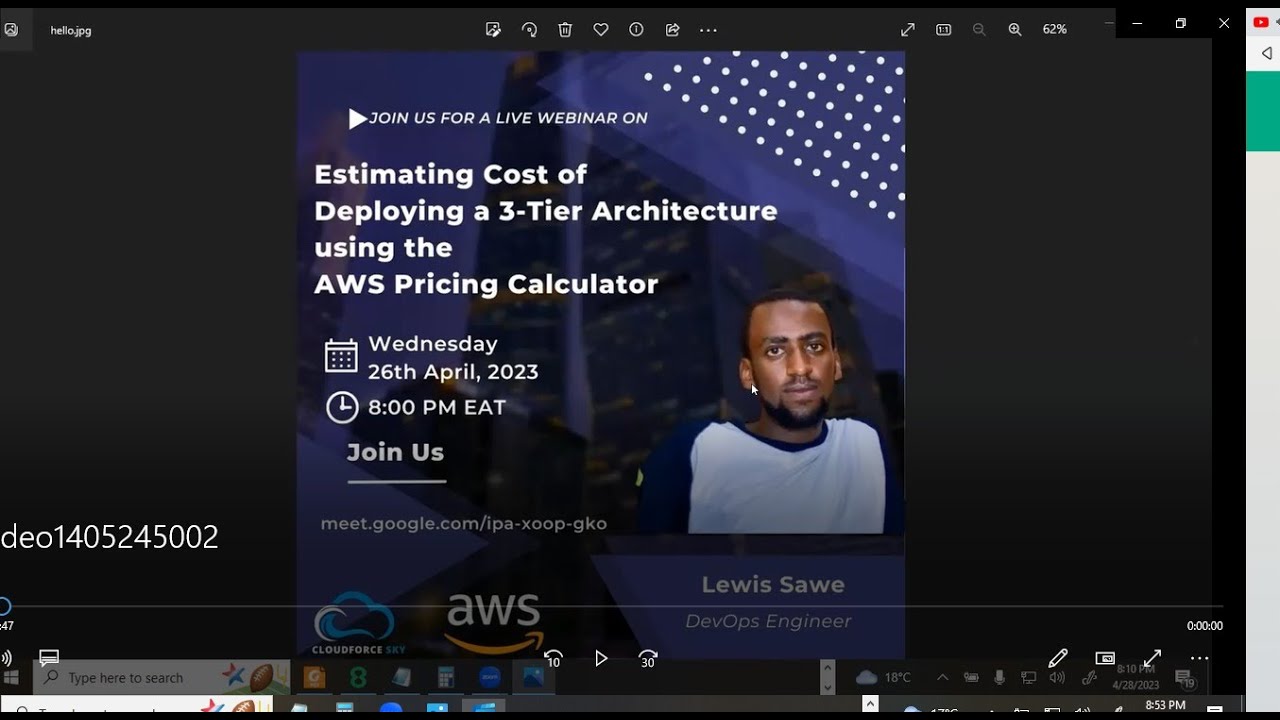Screen dimensions: 1280x720
Task: Click the YouTube icon in side panel
Action: tap(1261, 22)
